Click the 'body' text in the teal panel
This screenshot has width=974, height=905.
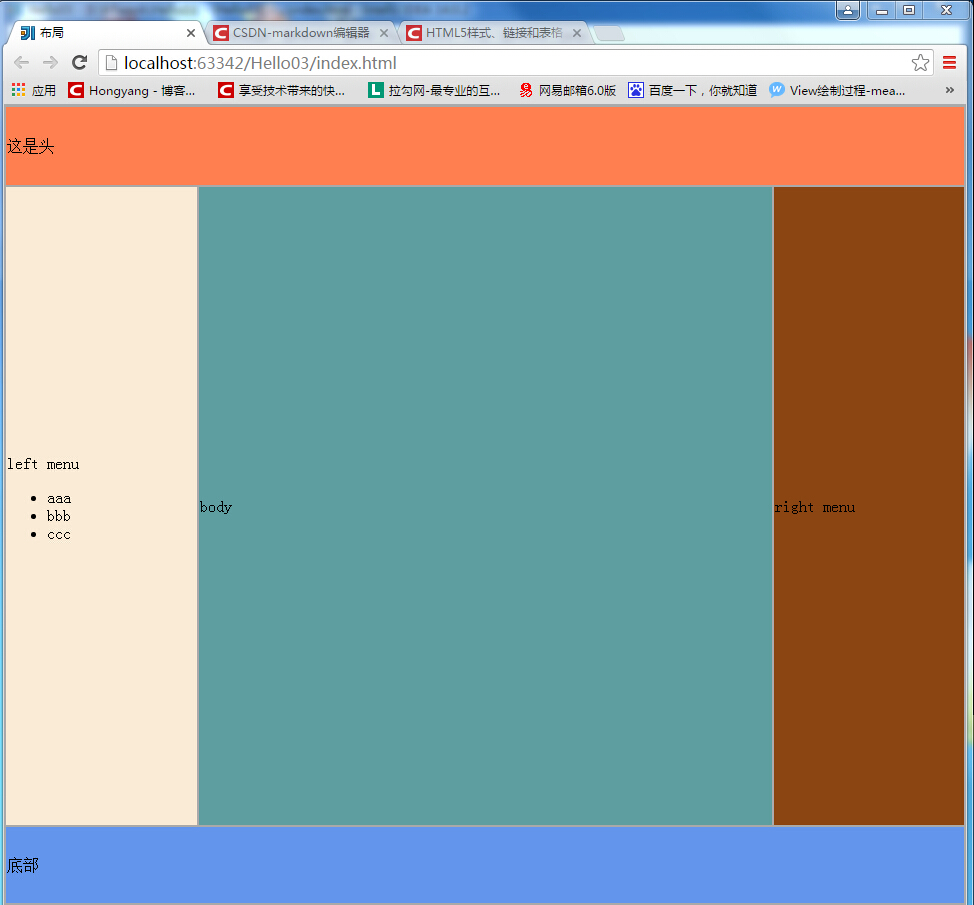(x=216, y=507)
